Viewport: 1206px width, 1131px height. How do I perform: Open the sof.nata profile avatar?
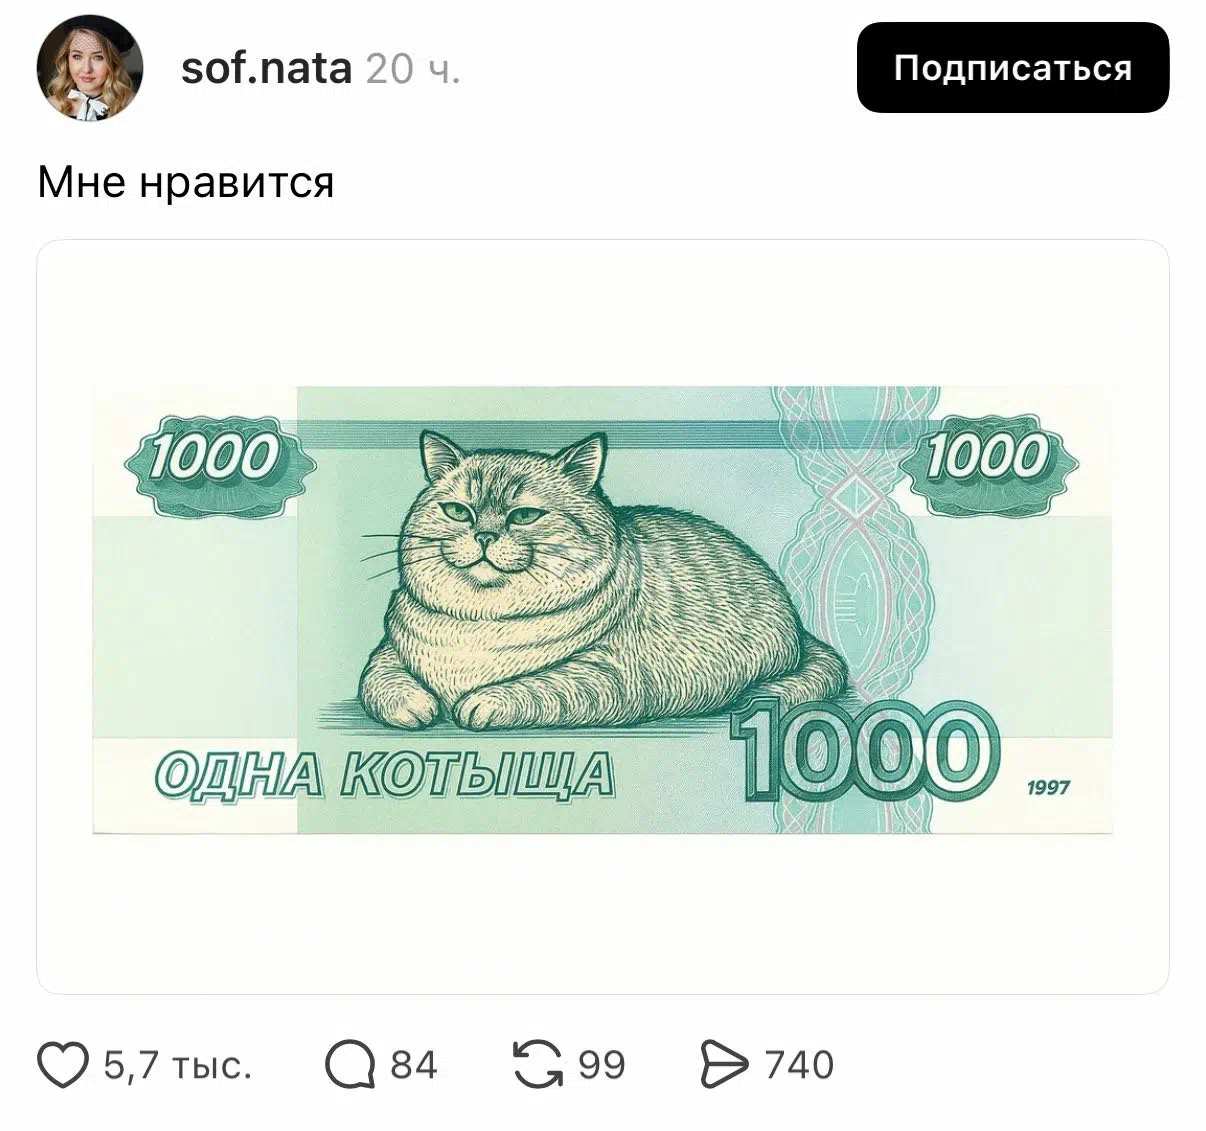[90, 68]
